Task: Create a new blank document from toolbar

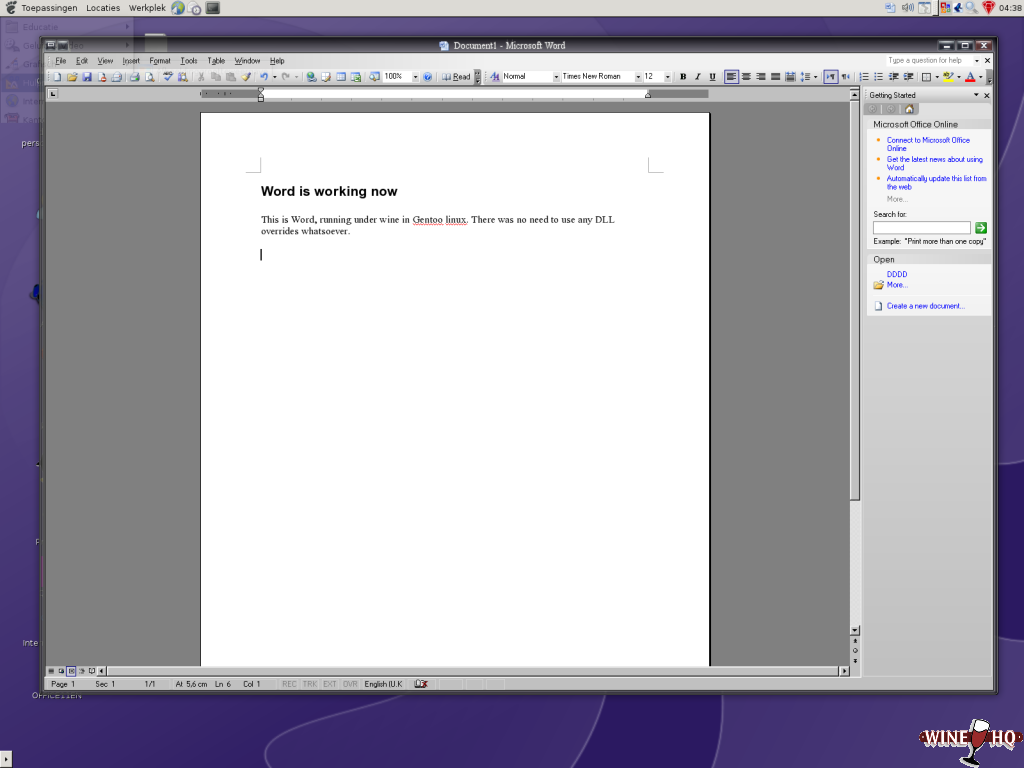Action: pos(57,77)
